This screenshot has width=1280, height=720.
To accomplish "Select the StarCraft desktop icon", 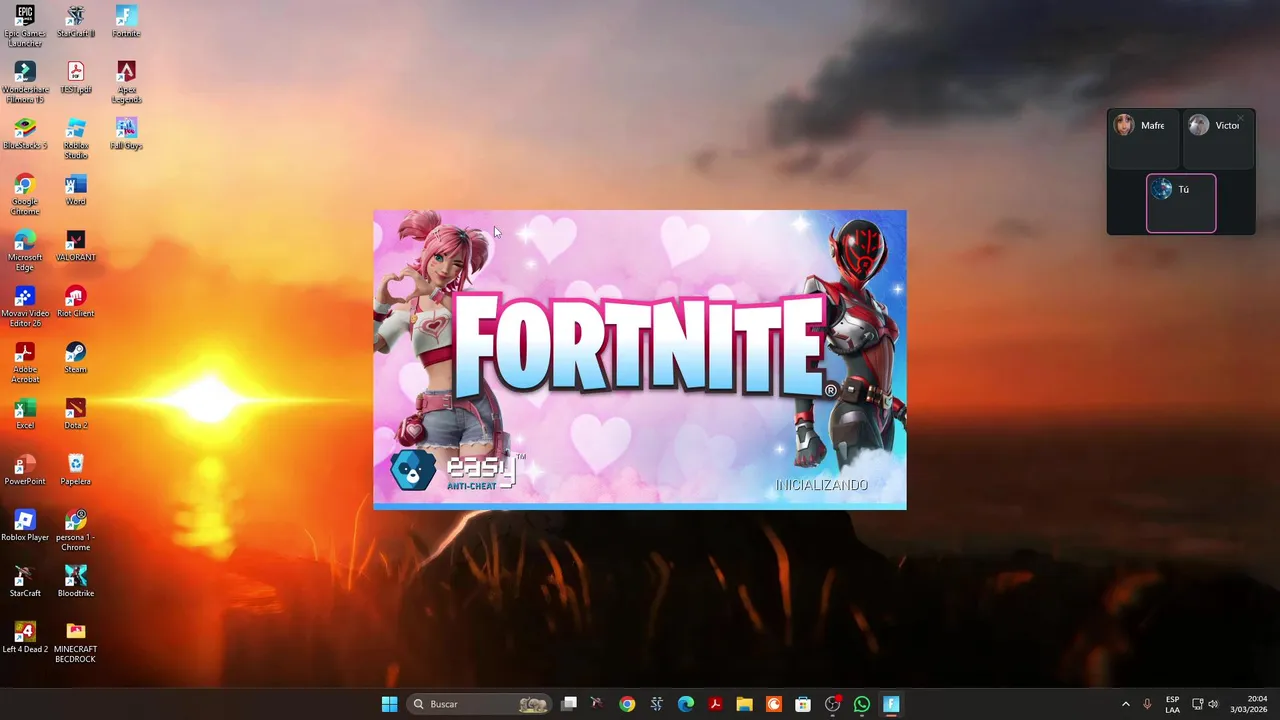I will 25,582.
